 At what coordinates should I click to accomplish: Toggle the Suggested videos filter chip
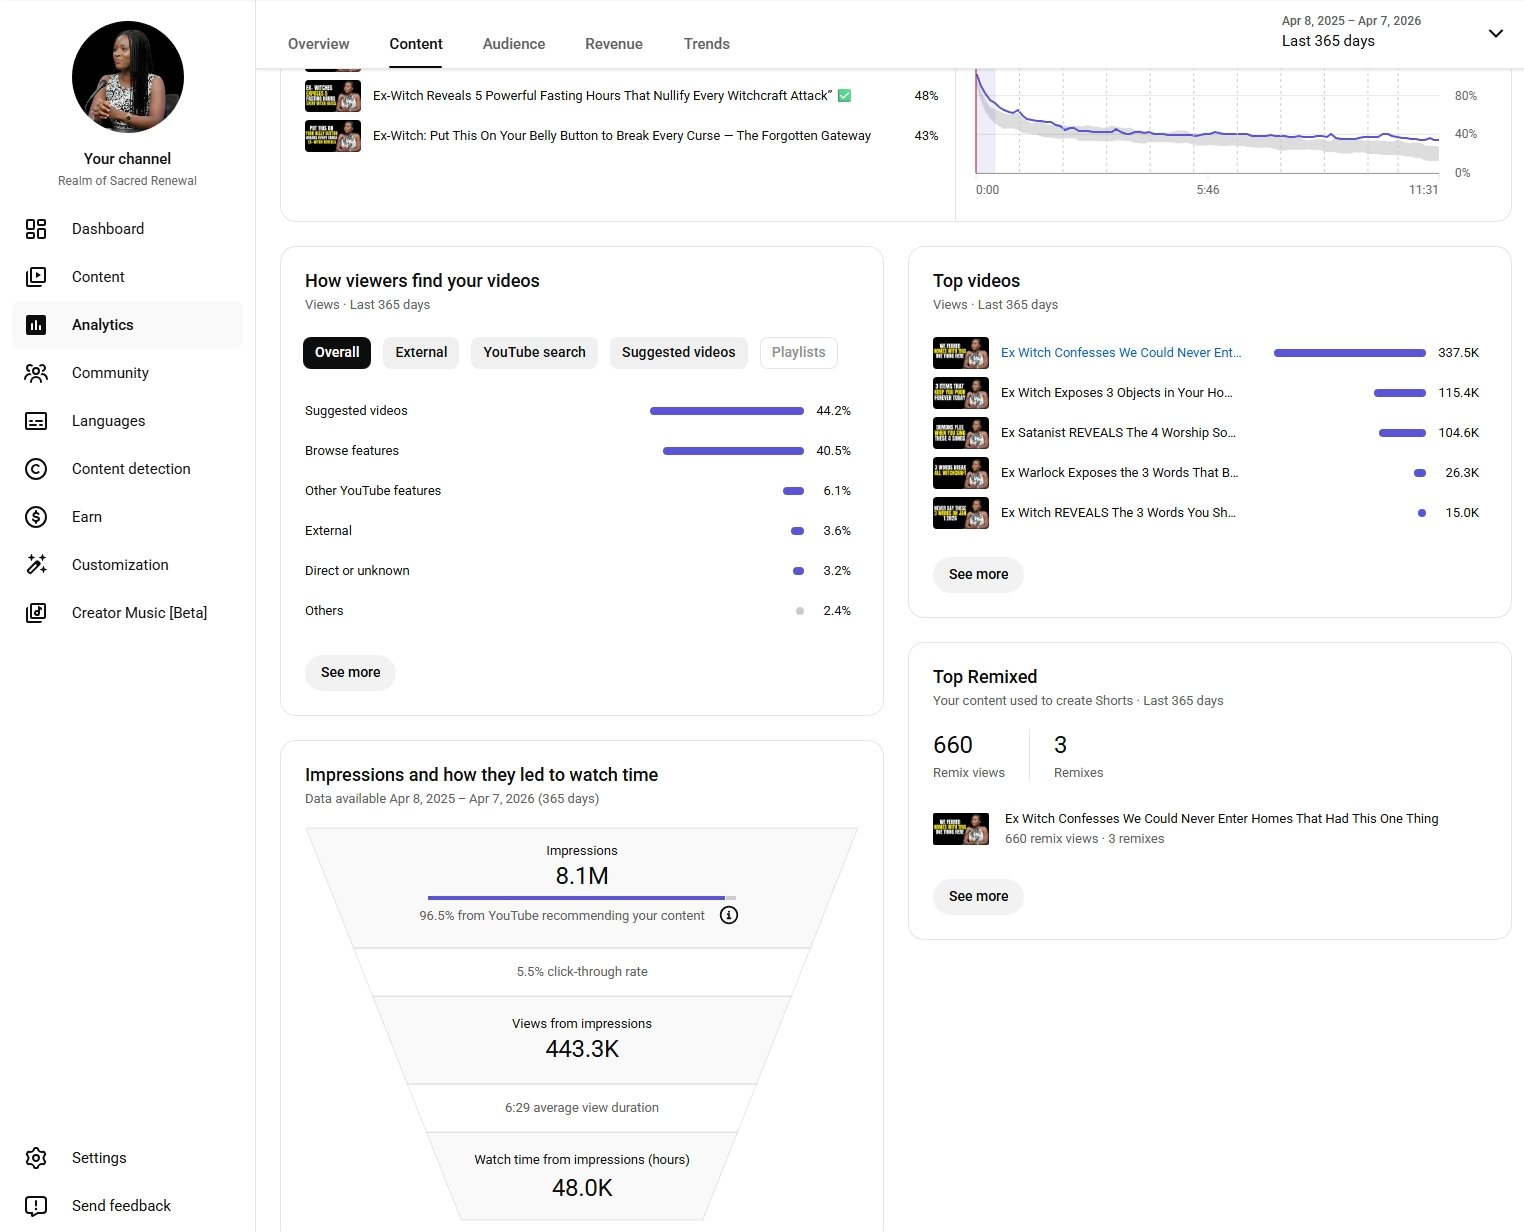click(x=678, y=353)
